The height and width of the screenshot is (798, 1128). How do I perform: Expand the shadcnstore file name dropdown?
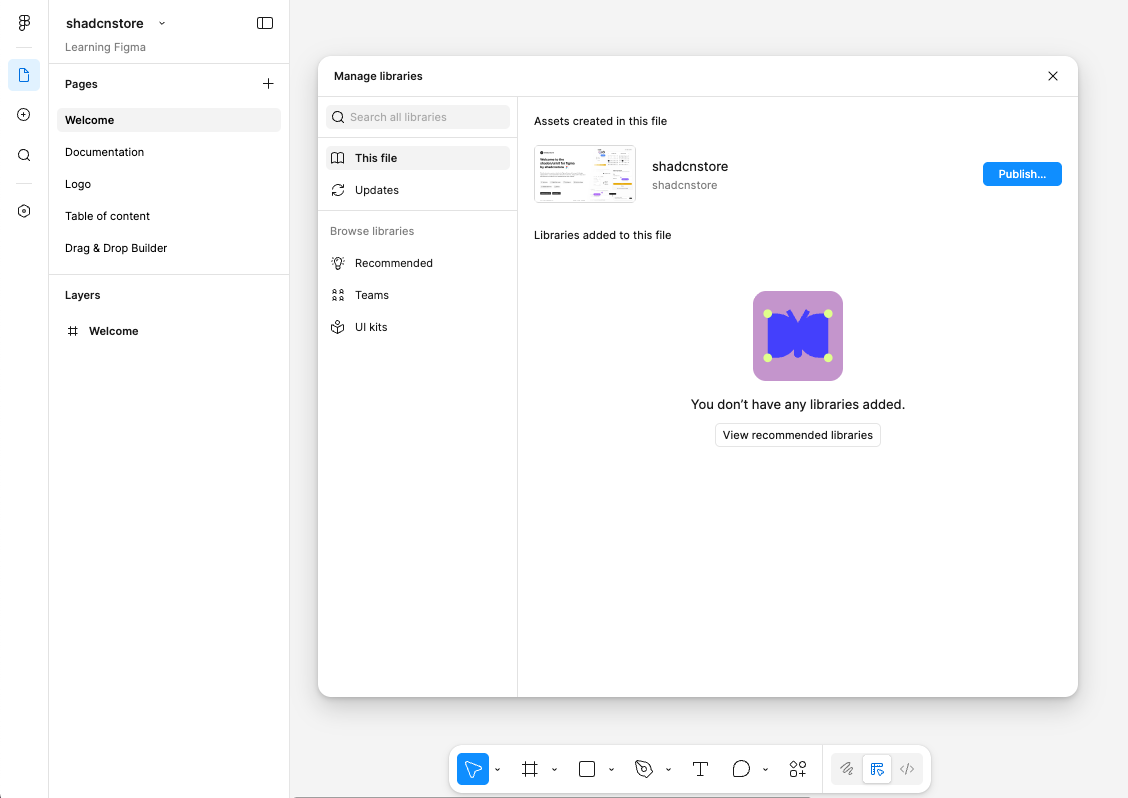point(162,23)
